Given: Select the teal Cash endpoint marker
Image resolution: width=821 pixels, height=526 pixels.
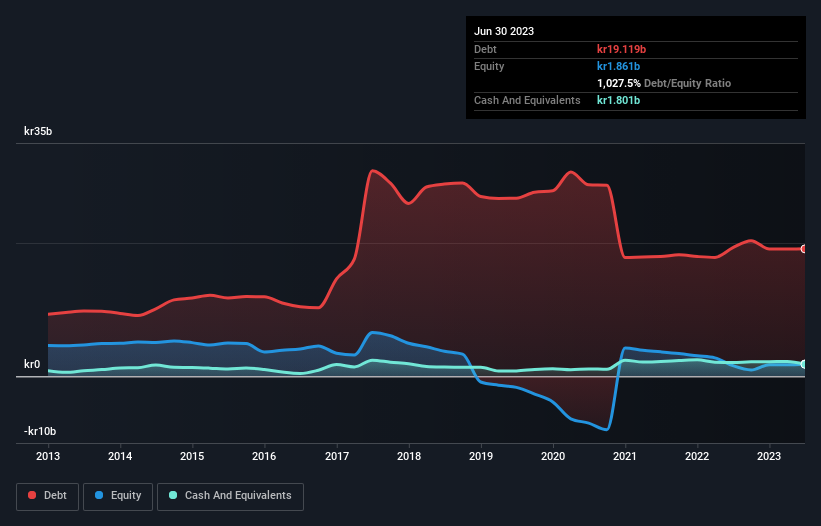Looking at the screenshot, I should [x=804, y=364].
